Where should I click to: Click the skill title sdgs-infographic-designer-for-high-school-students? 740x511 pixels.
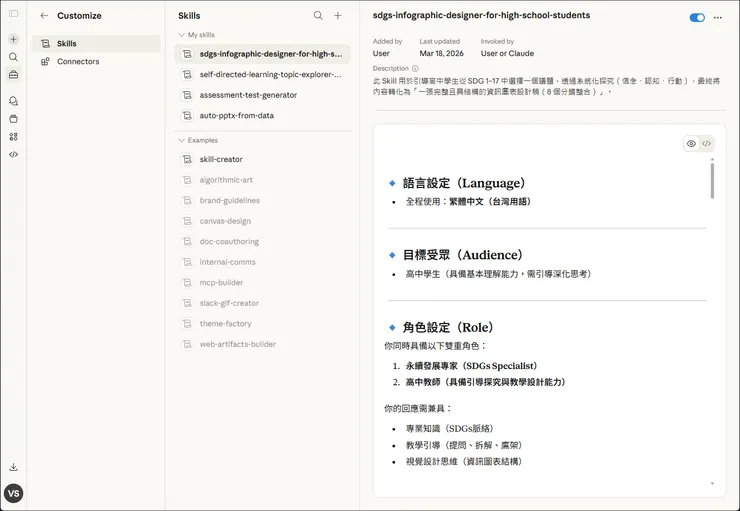click(x=481, y=15)
